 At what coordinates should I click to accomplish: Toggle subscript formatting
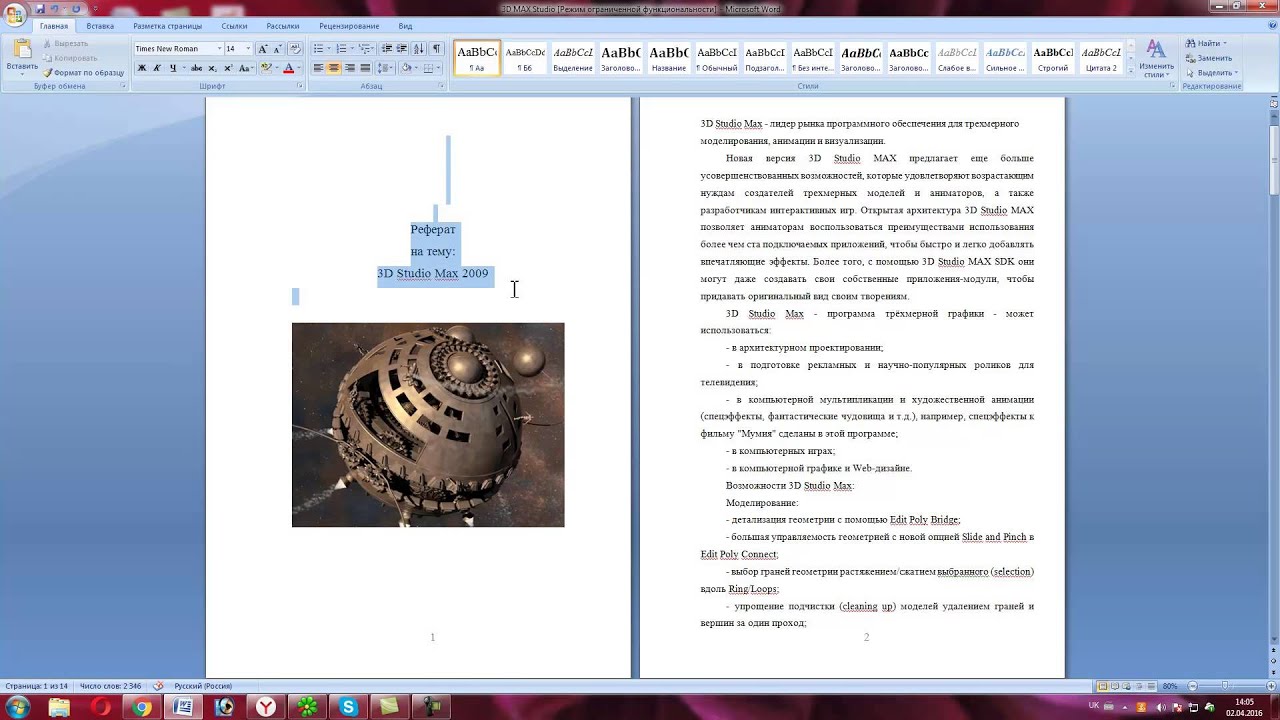212,68
